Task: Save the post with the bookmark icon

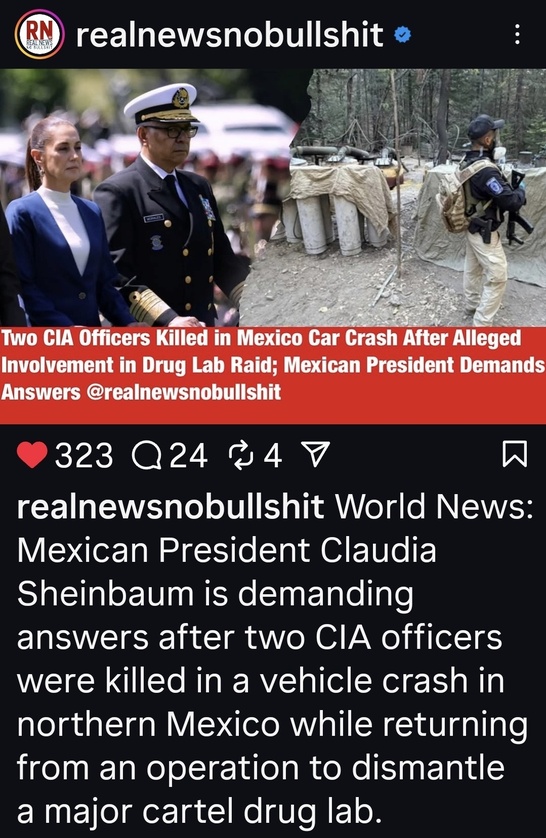Action: click(x=515, y=454)
